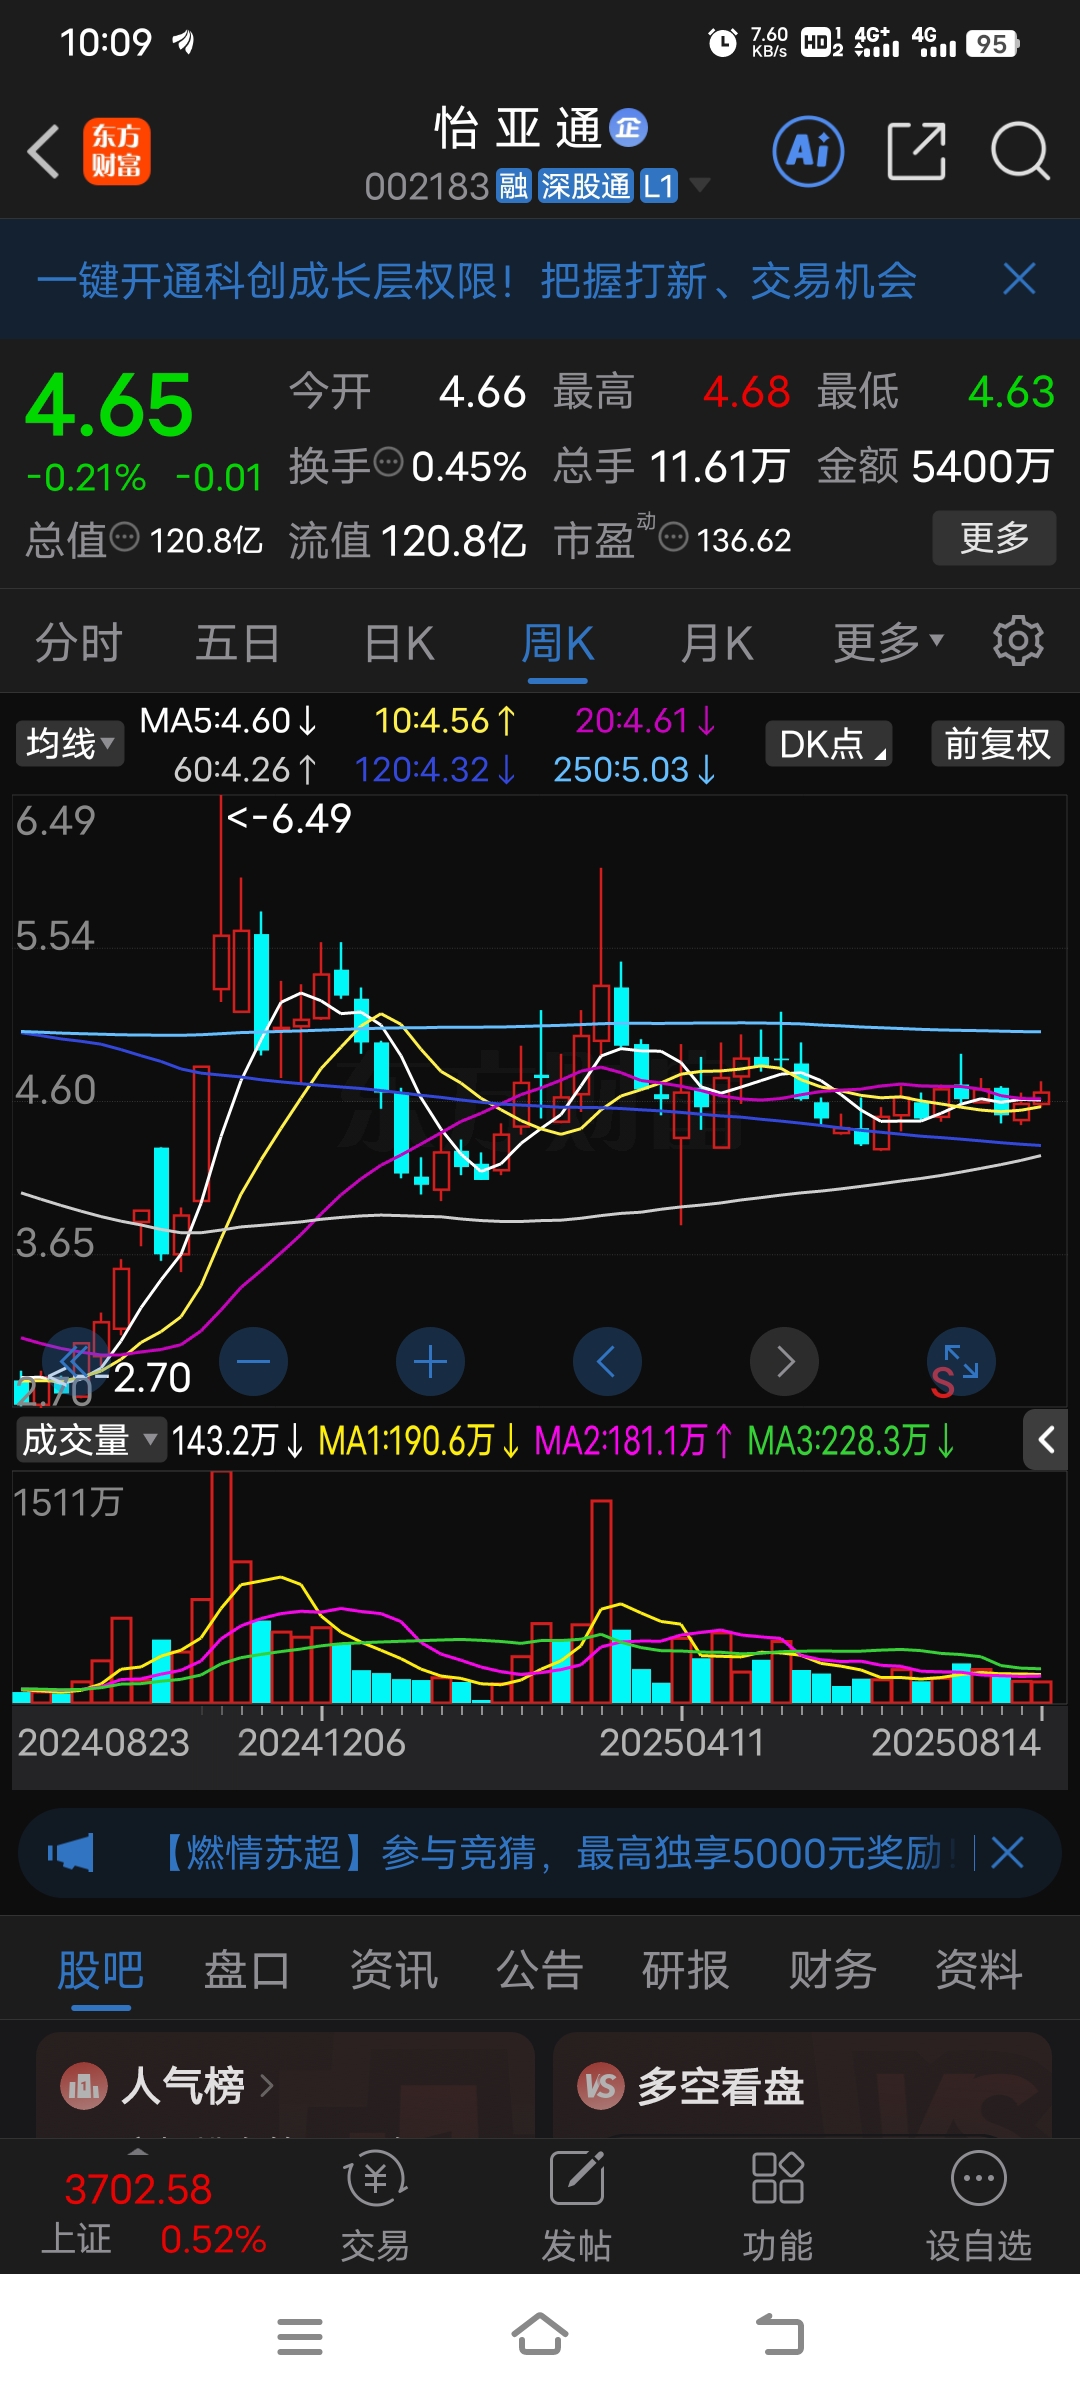1080x2400 pixels.
Task: Close the 科创成长层 banner
Action: (1019, 279)
